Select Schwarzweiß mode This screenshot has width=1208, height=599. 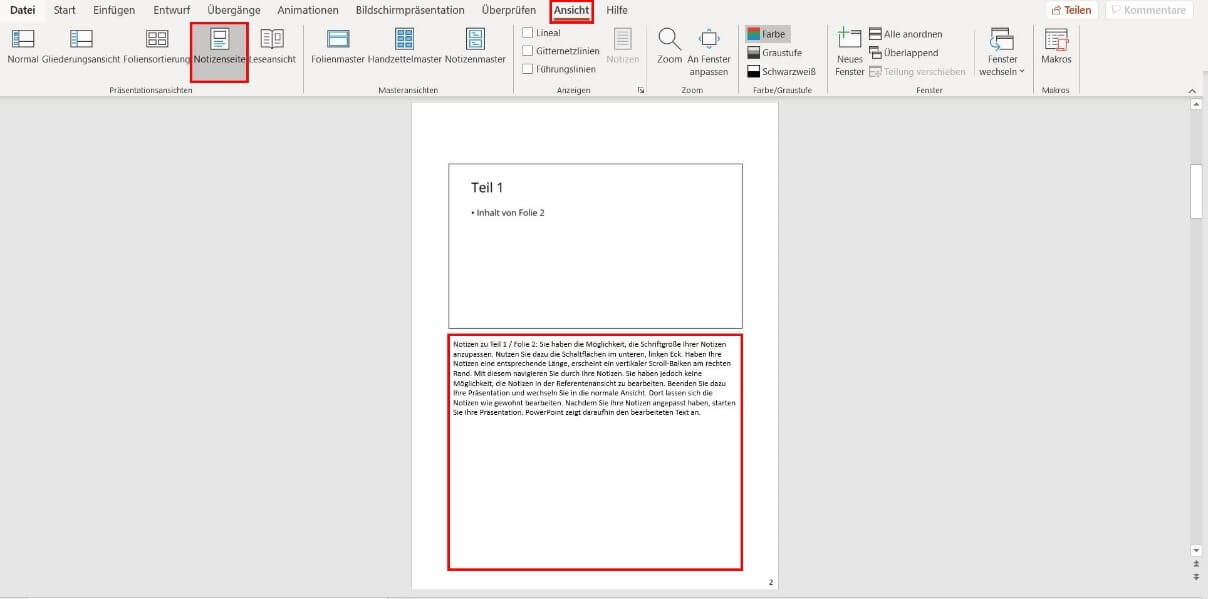click(782, 72)
